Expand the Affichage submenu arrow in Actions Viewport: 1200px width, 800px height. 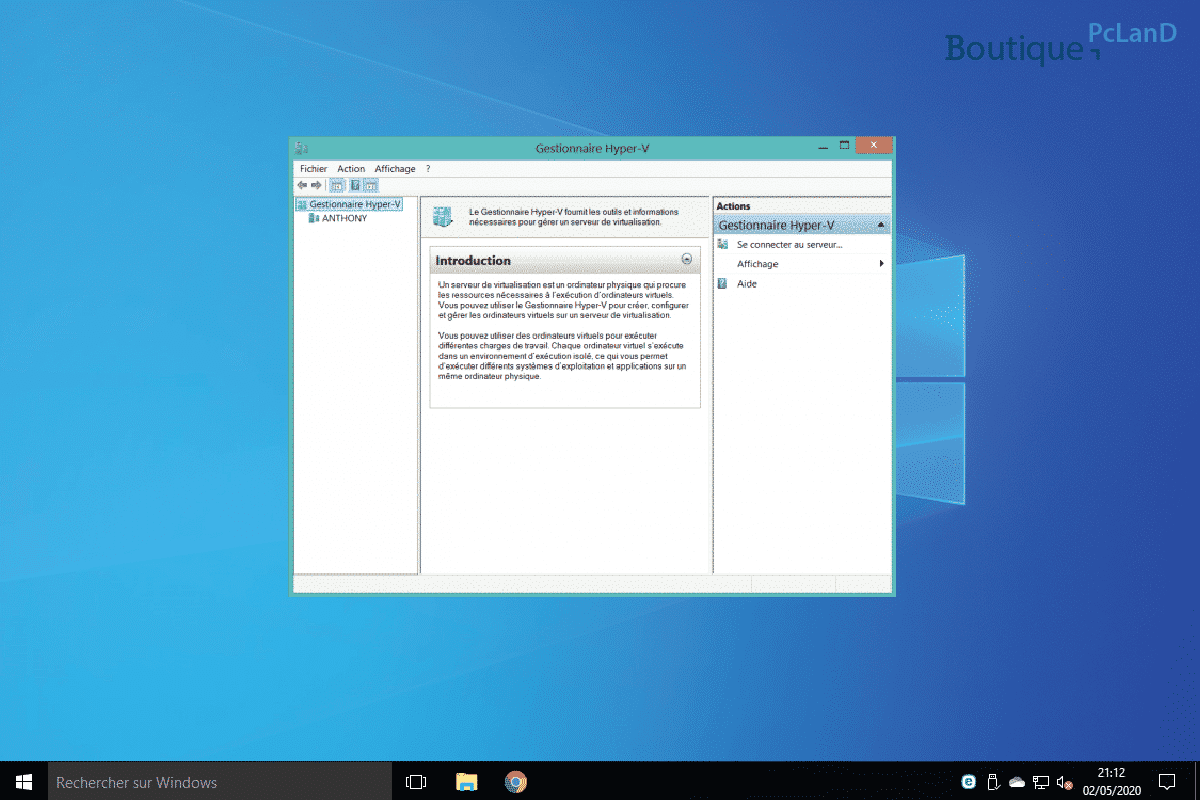[x=881, y=264]
